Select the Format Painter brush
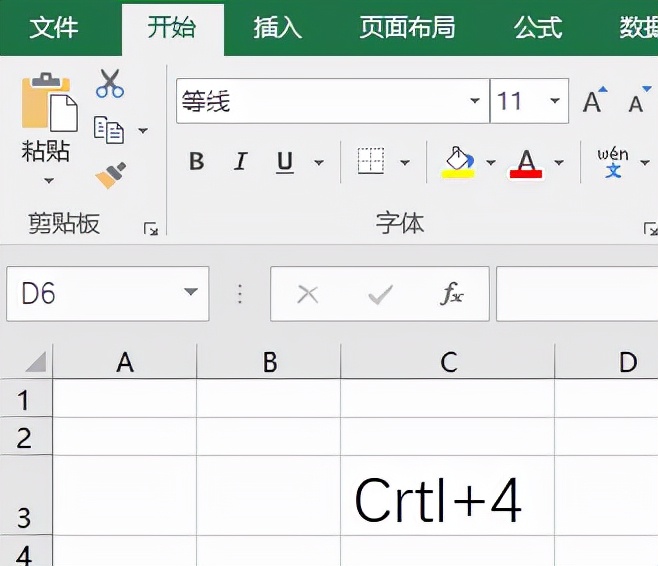 point(110,175)
